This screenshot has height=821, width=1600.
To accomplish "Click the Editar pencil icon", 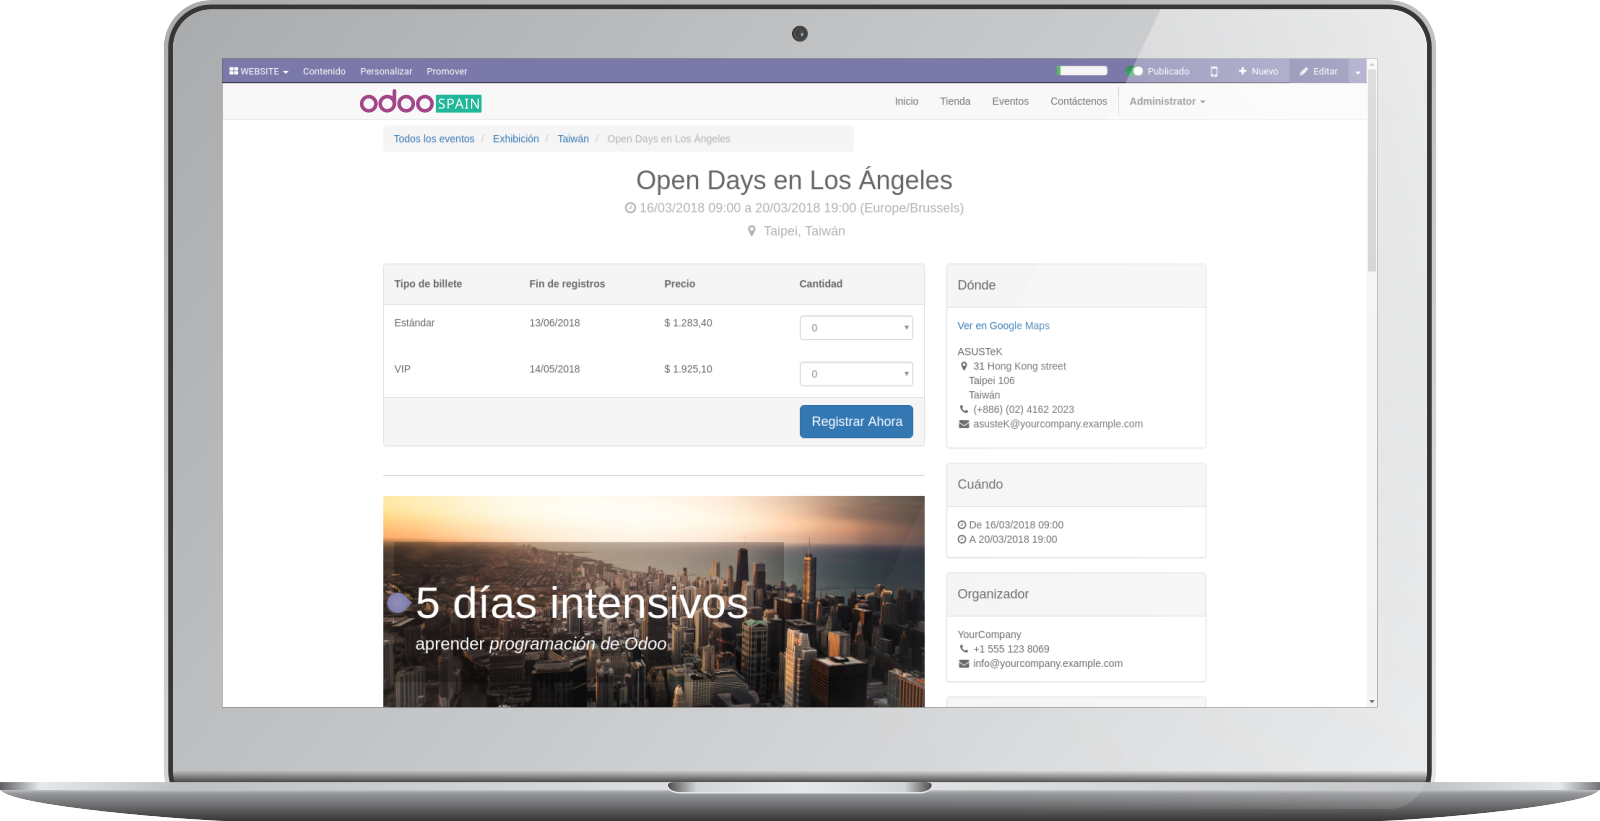I will (1304, 71).
